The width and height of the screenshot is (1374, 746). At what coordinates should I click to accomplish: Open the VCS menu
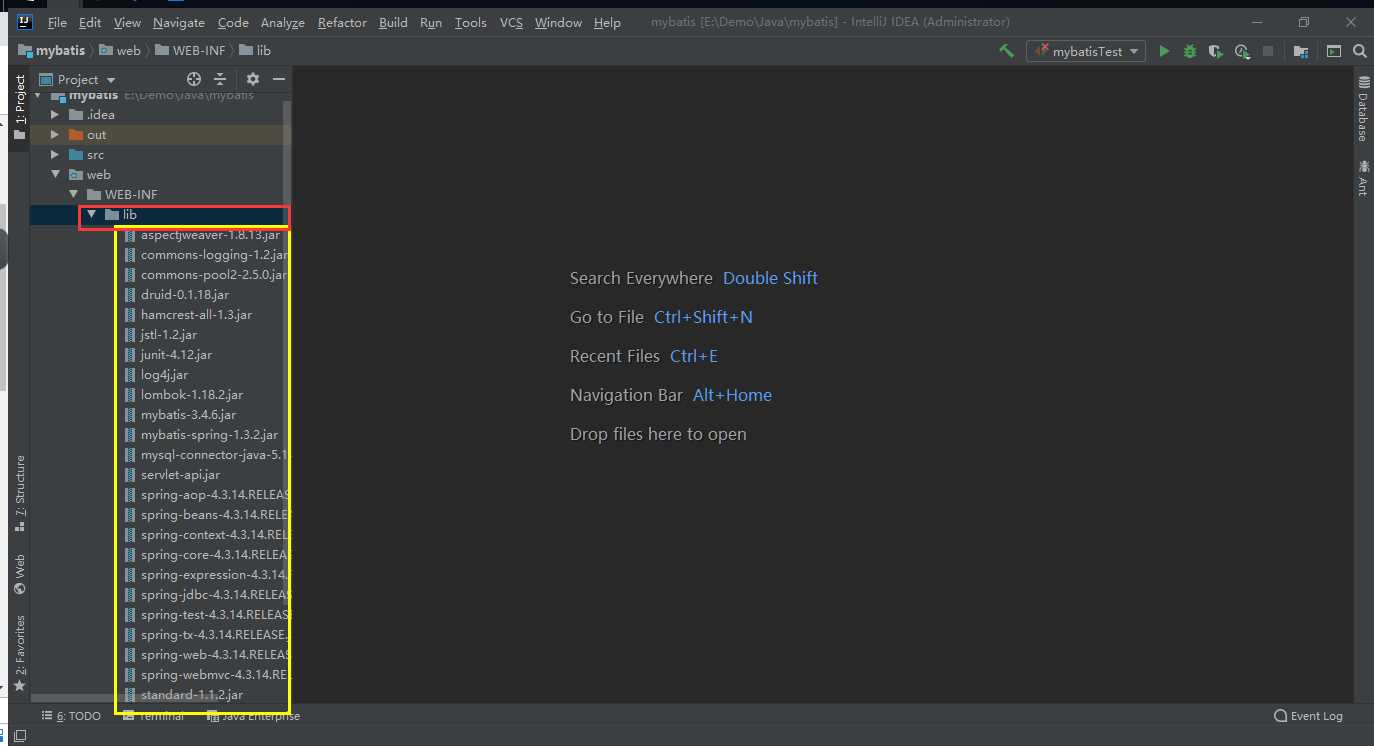pyautogui.click(x=511, y=22)
